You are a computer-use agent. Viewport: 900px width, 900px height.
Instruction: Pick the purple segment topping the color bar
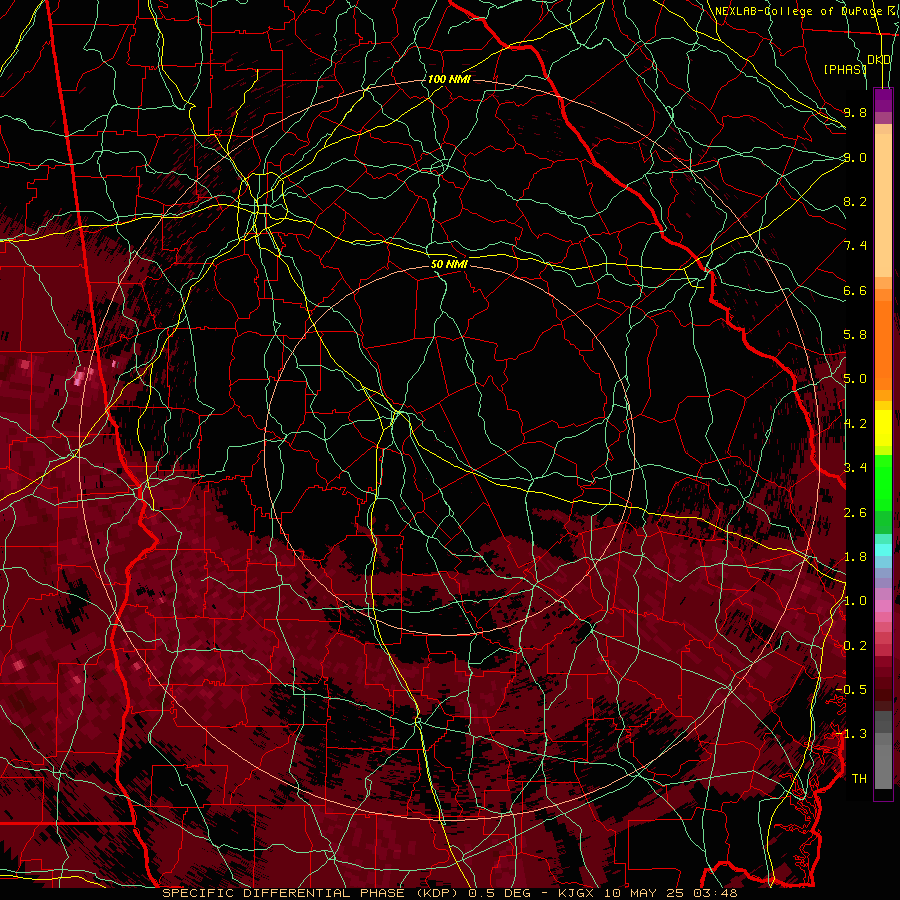[x=883, y=100]
